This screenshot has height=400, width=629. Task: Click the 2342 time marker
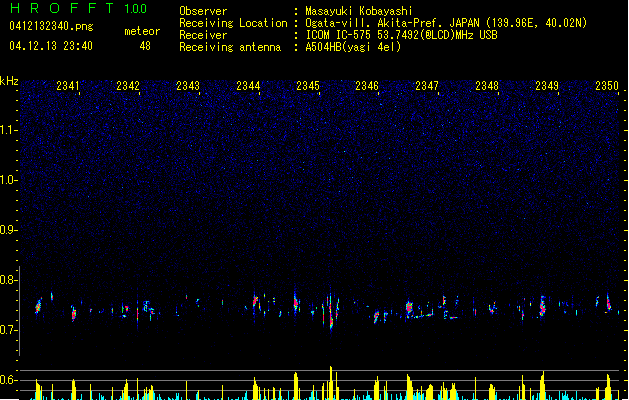[128, 86]
